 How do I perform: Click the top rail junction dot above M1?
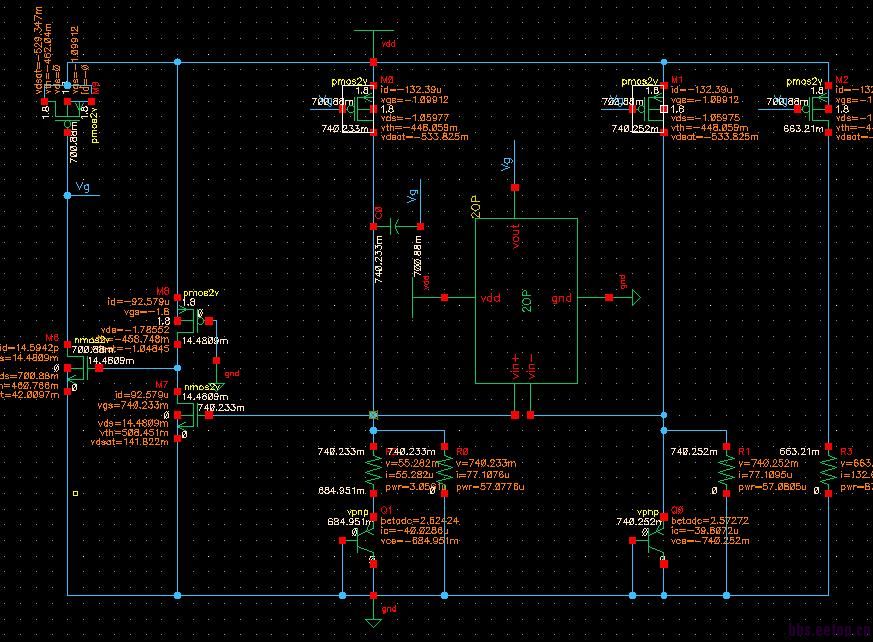(664, 62)
